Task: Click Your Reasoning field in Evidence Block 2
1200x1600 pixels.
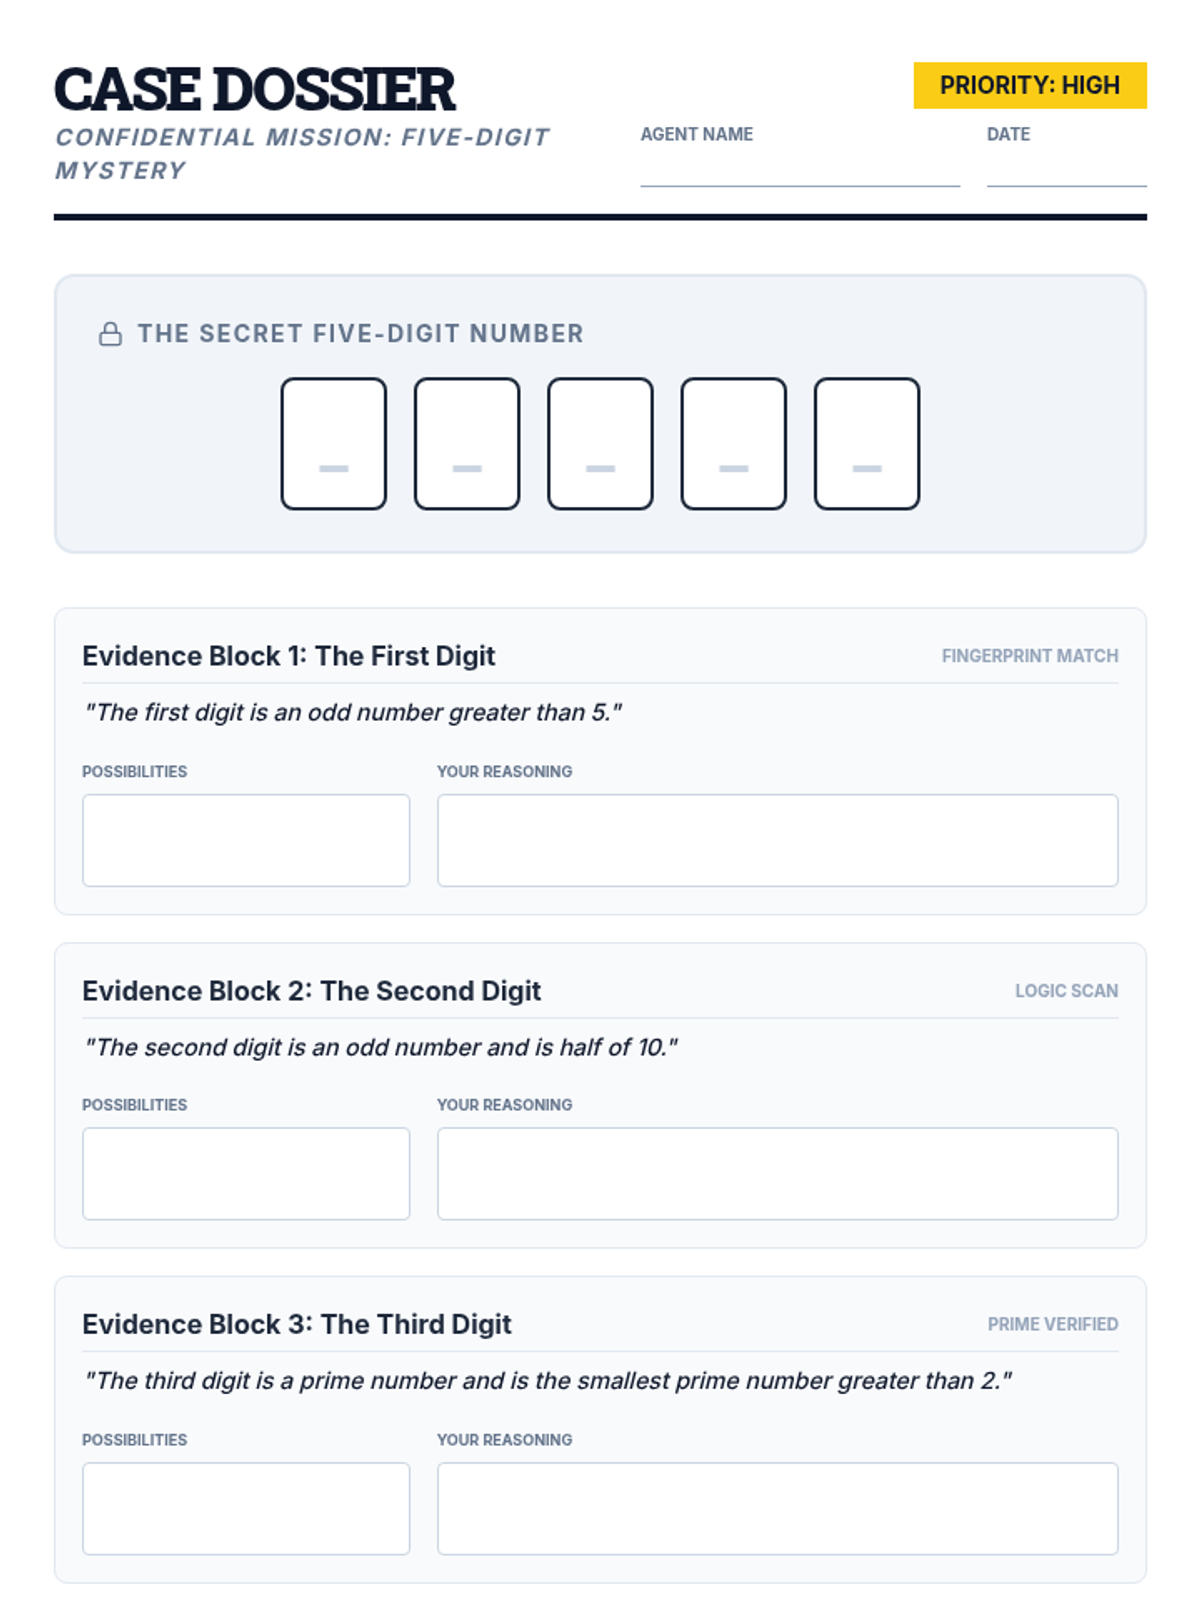Action: pos(777,1173)
